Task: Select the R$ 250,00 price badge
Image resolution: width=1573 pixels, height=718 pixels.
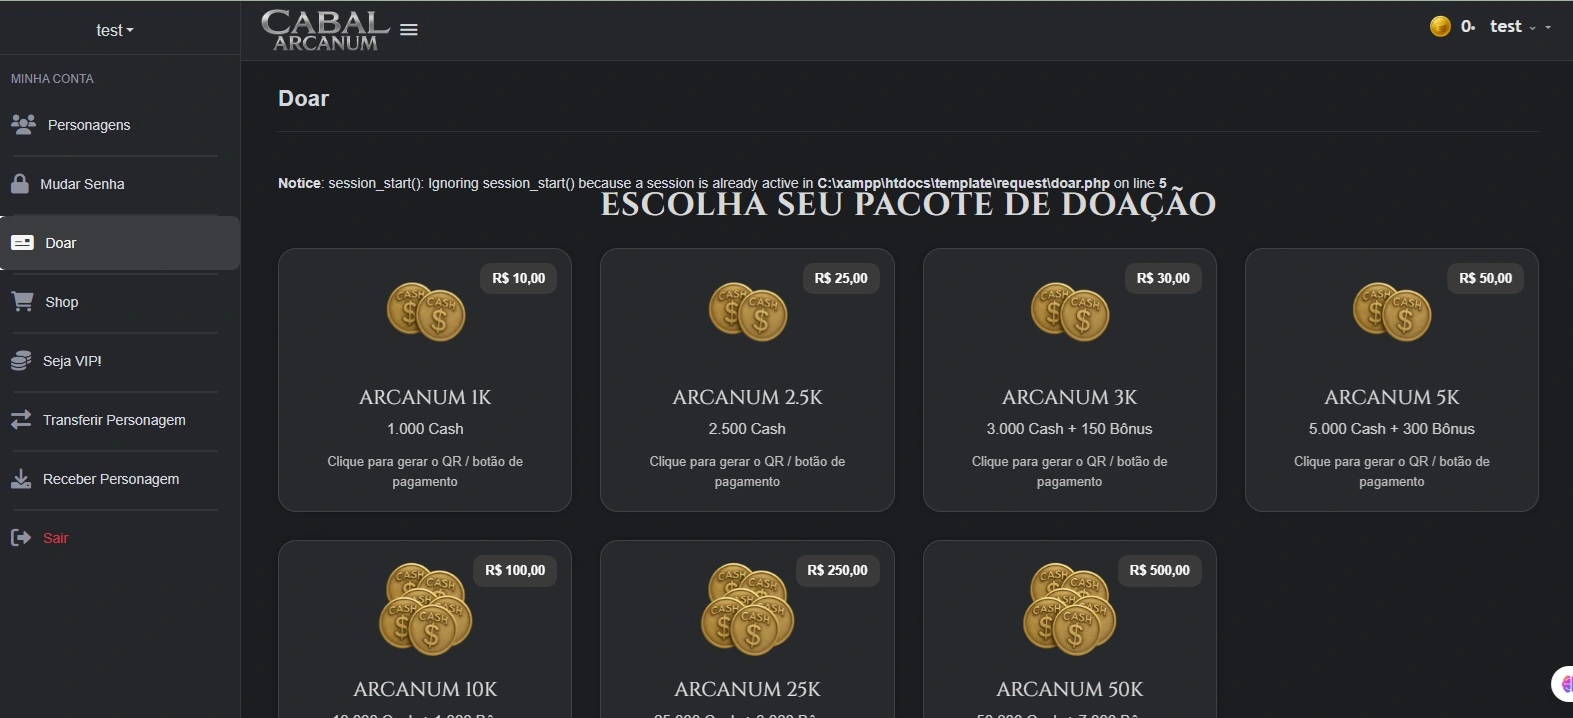Action: (x=838, y=570)
